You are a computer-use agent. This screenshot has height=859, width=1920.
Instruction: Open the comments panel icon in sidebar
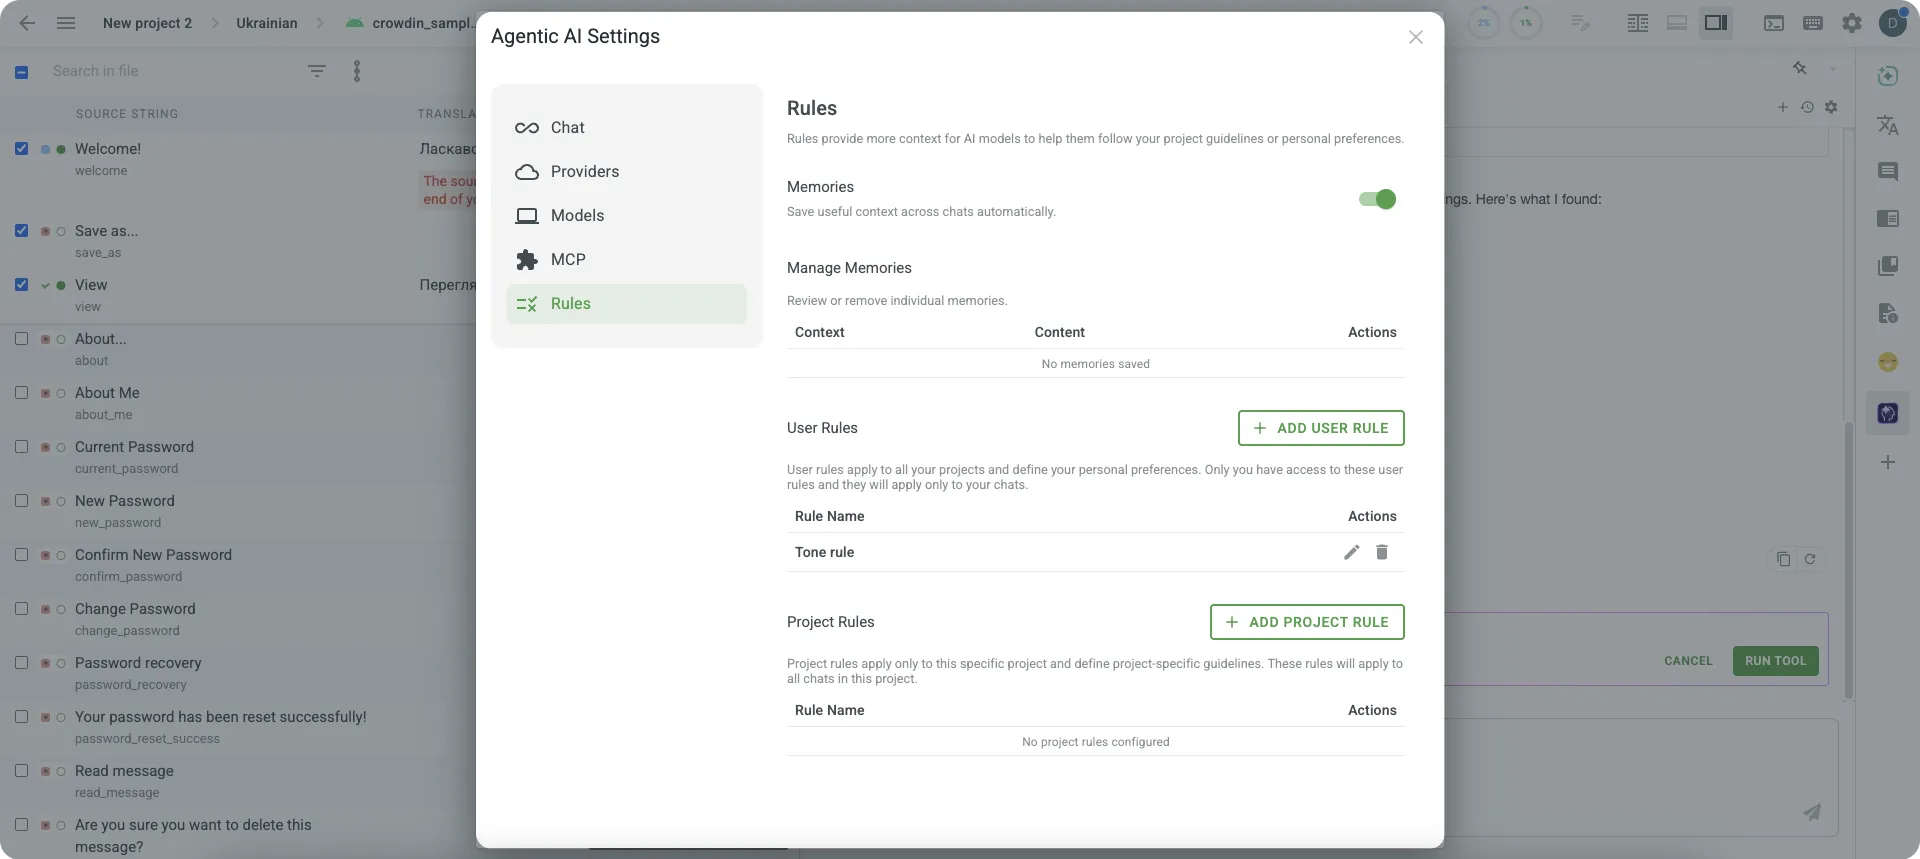[1887, 172]
